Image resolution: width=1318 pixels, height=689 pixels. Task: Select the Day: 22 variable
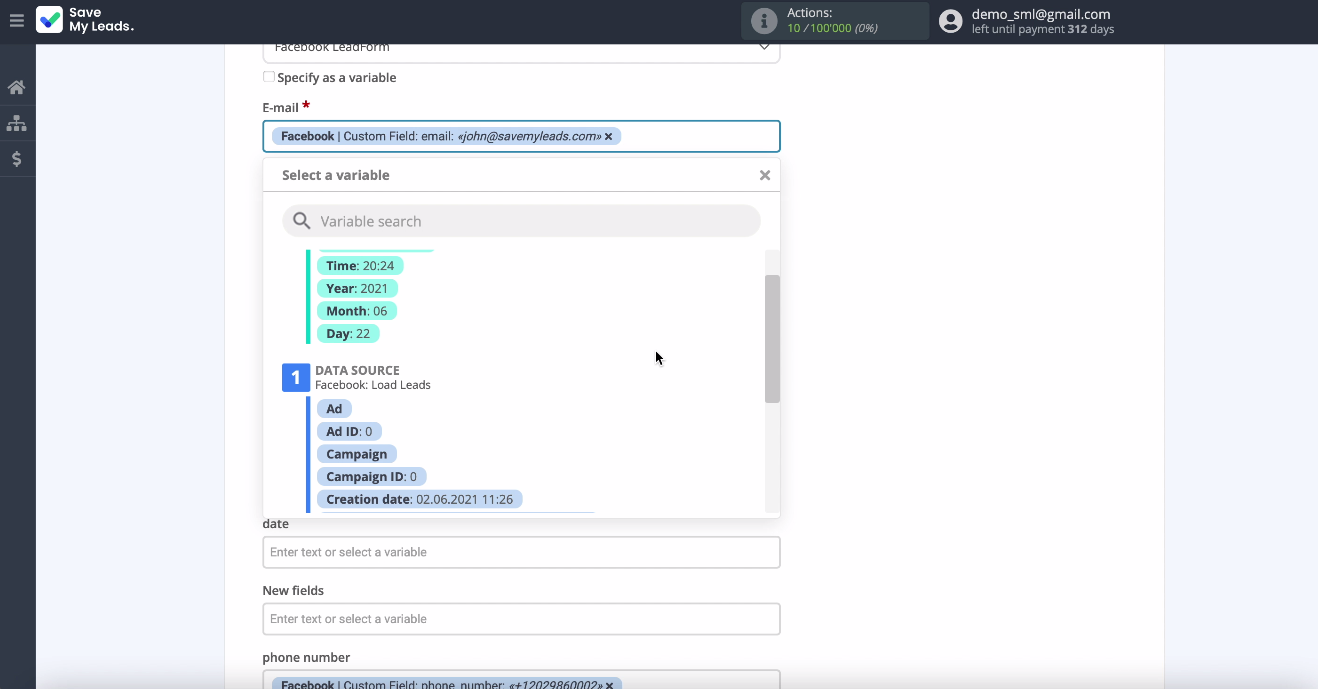348,334
